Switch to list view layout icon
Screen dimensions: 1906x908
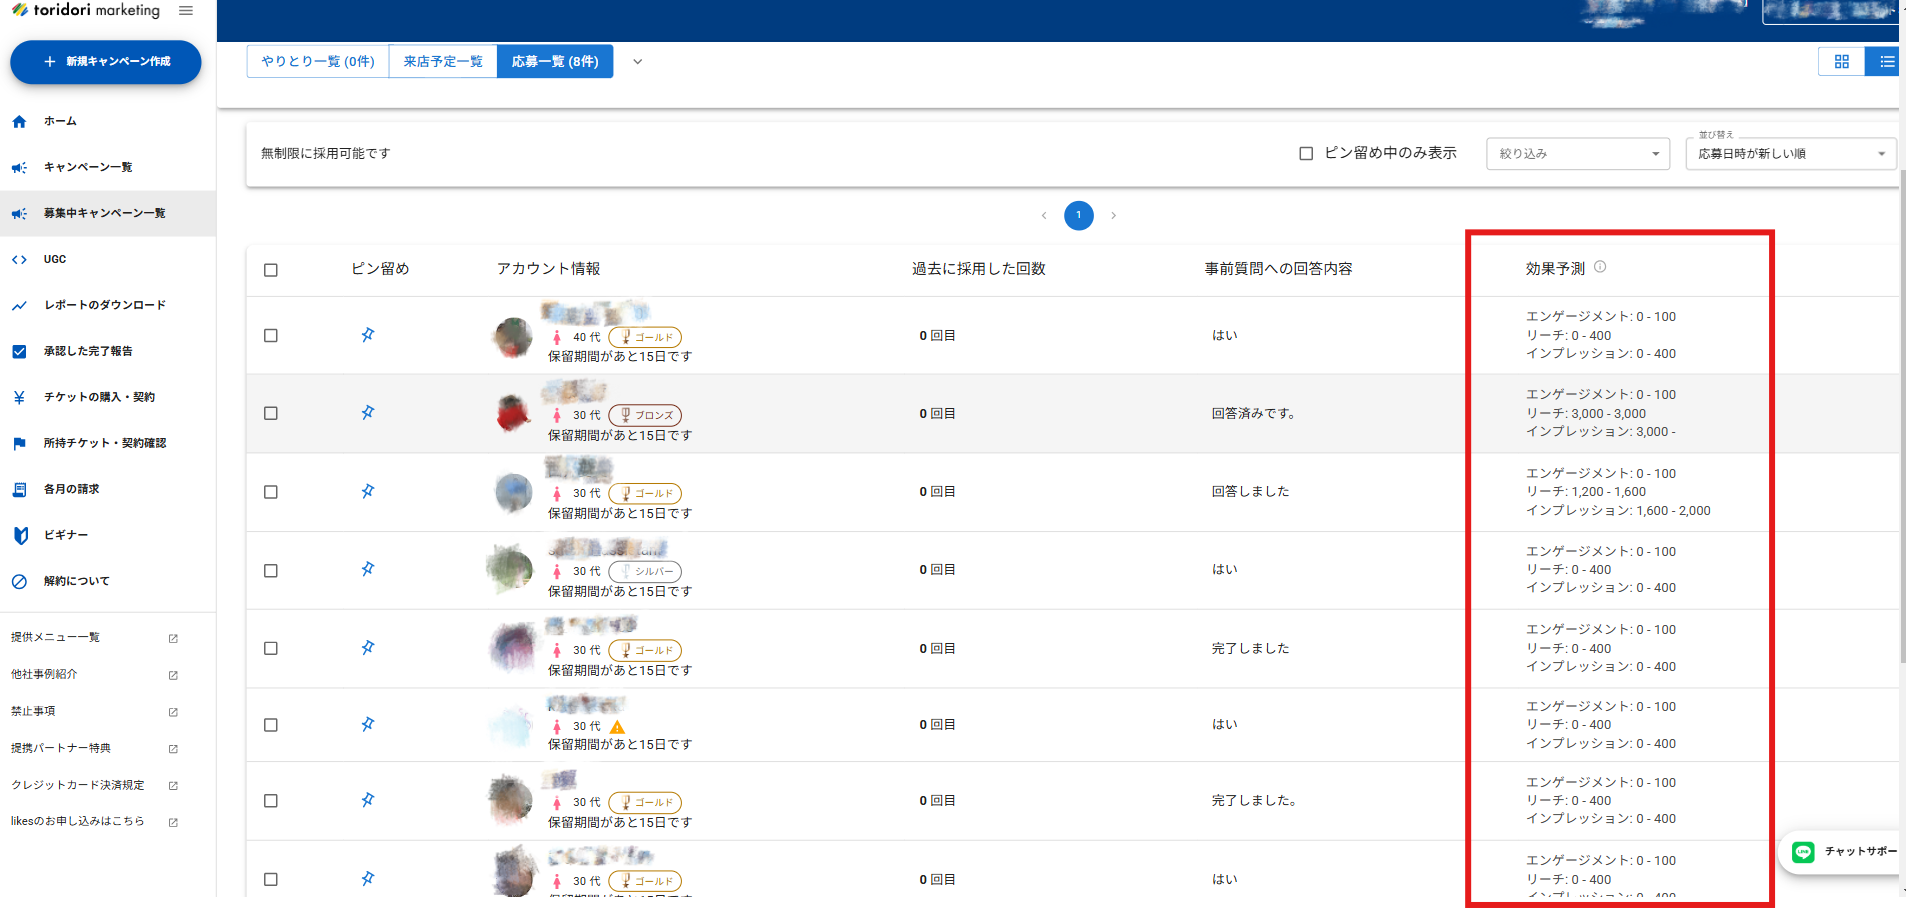[x=1886, y=62]
